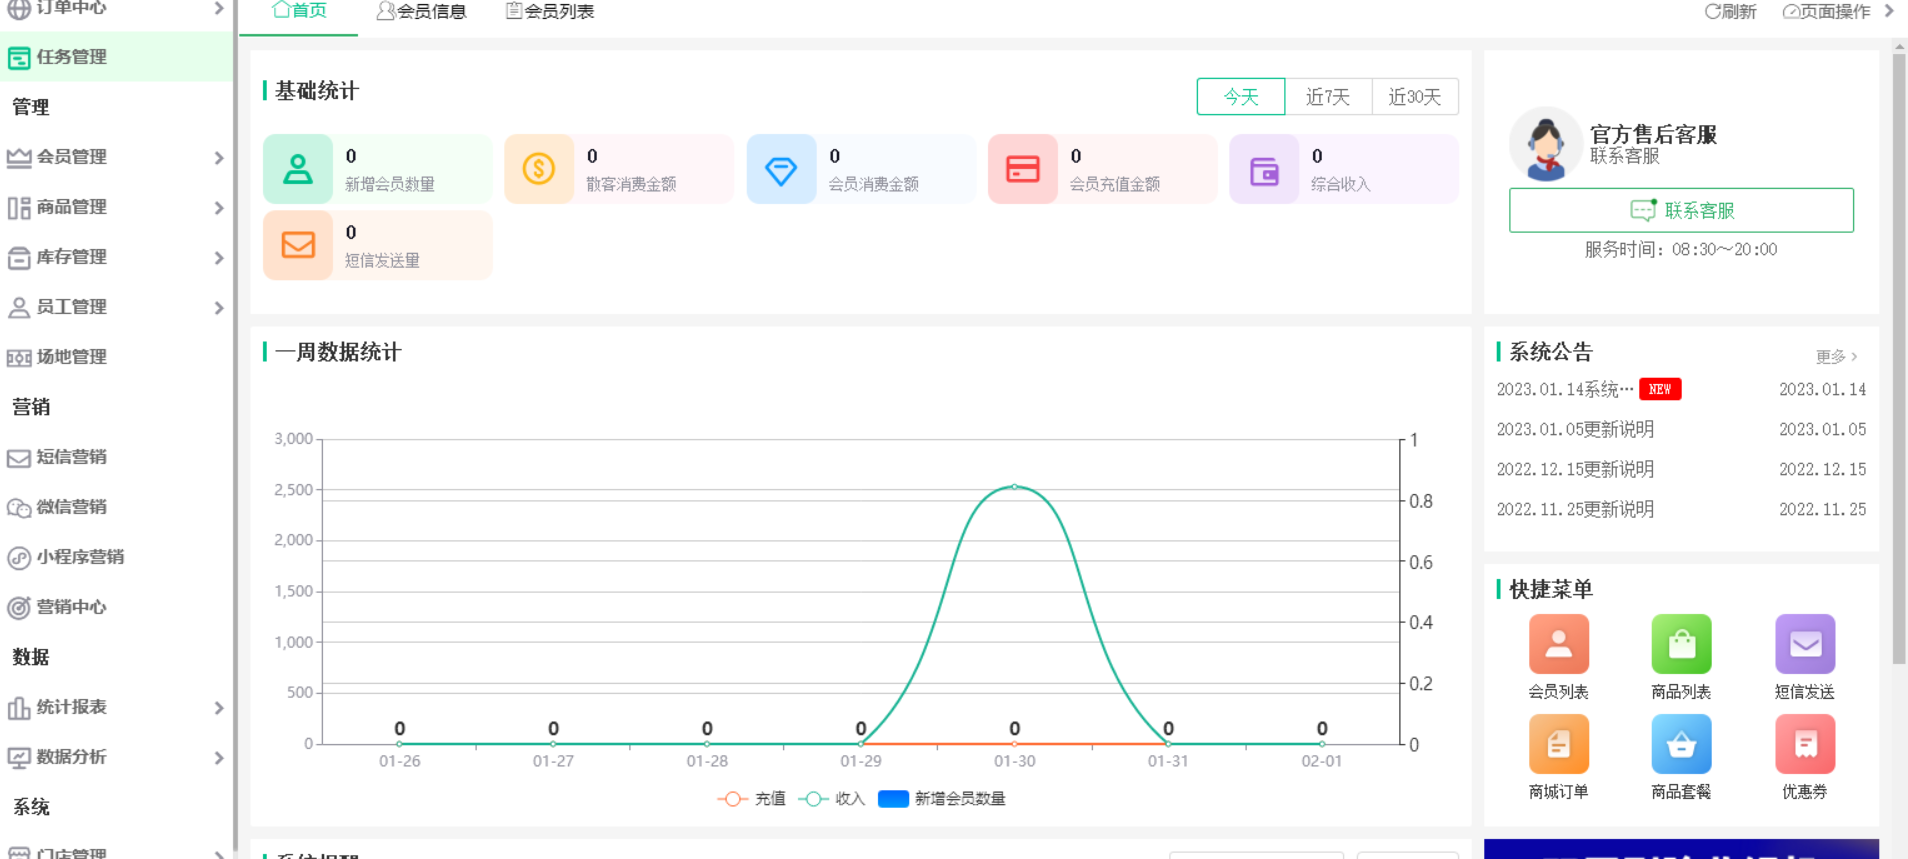The image size is (1908, 859).
Task: Expand 会员管理 sidebar menu
Action: click(115, 157)
